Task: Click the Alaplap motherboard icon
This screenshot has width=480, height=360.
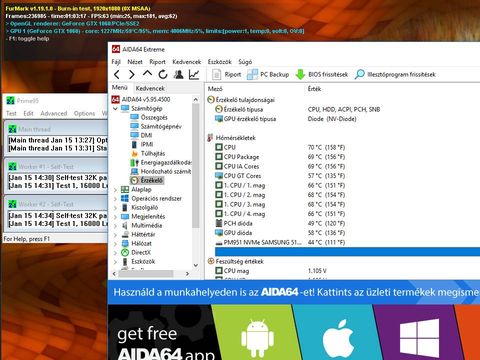Action: 125,189
